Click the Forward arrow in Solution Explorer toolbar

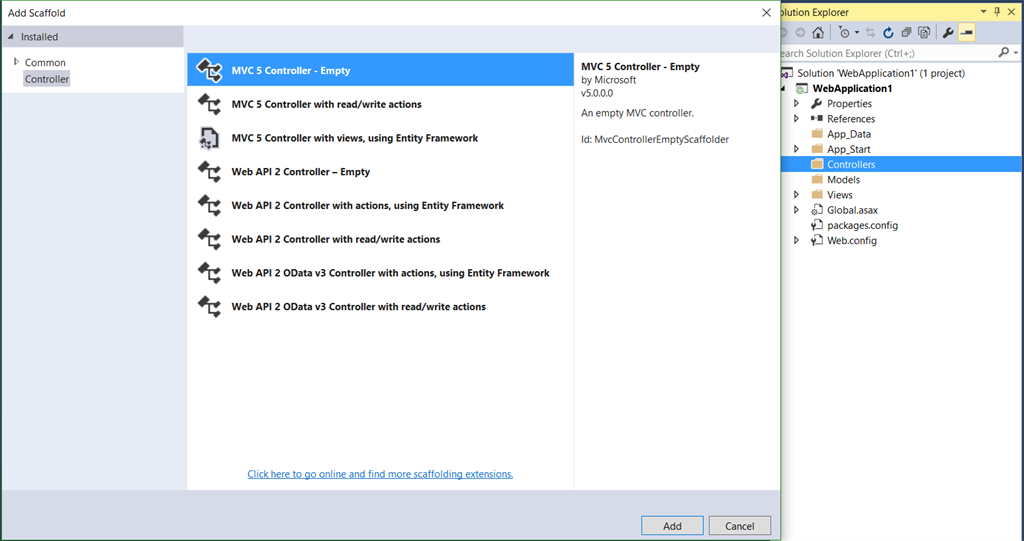point(800,33)
